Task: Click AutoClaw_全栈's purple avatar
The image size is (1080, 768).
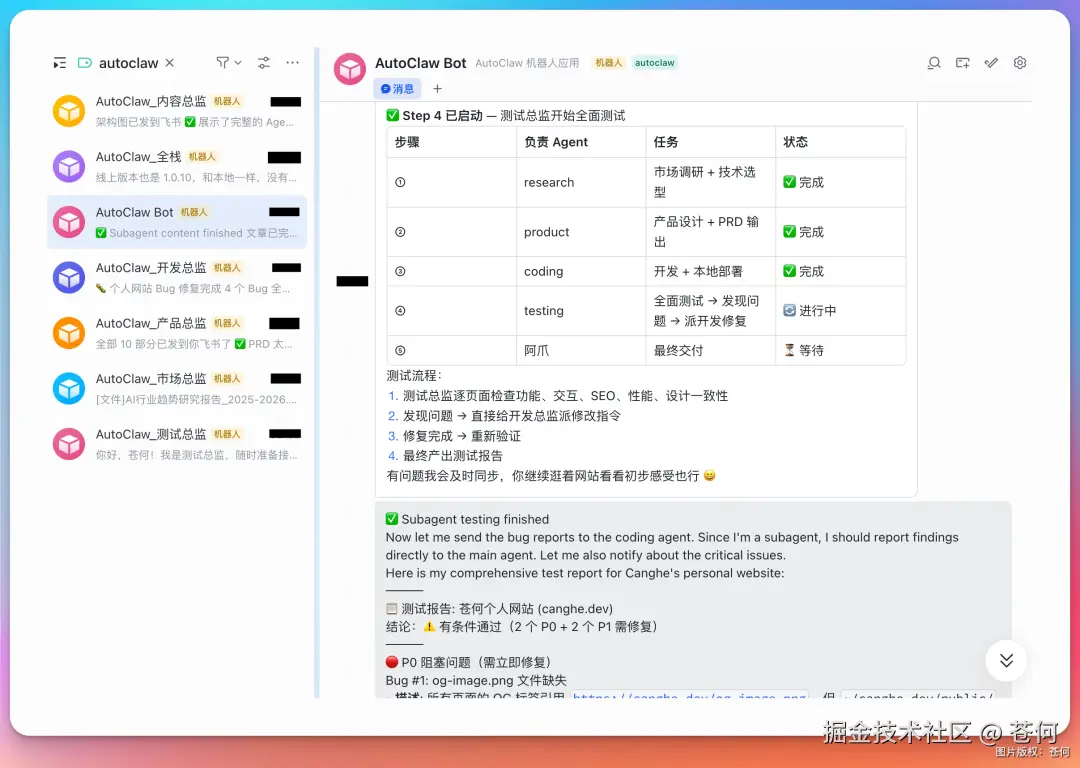Action: [68, 167]
